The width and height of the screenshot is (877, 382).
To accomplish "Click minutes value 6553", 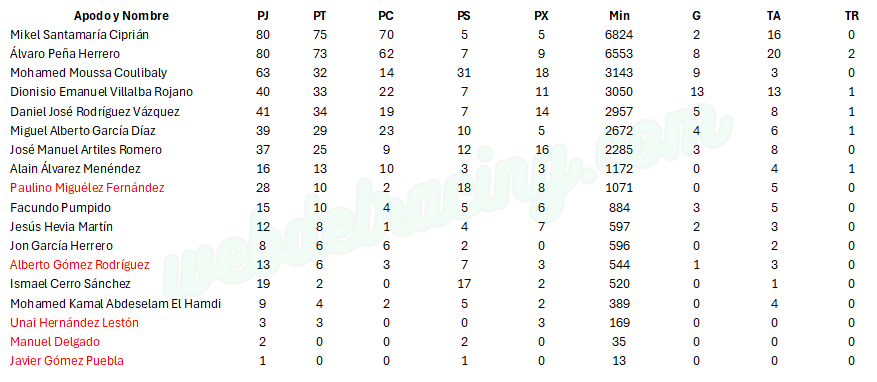I will [x=619, y=54].
